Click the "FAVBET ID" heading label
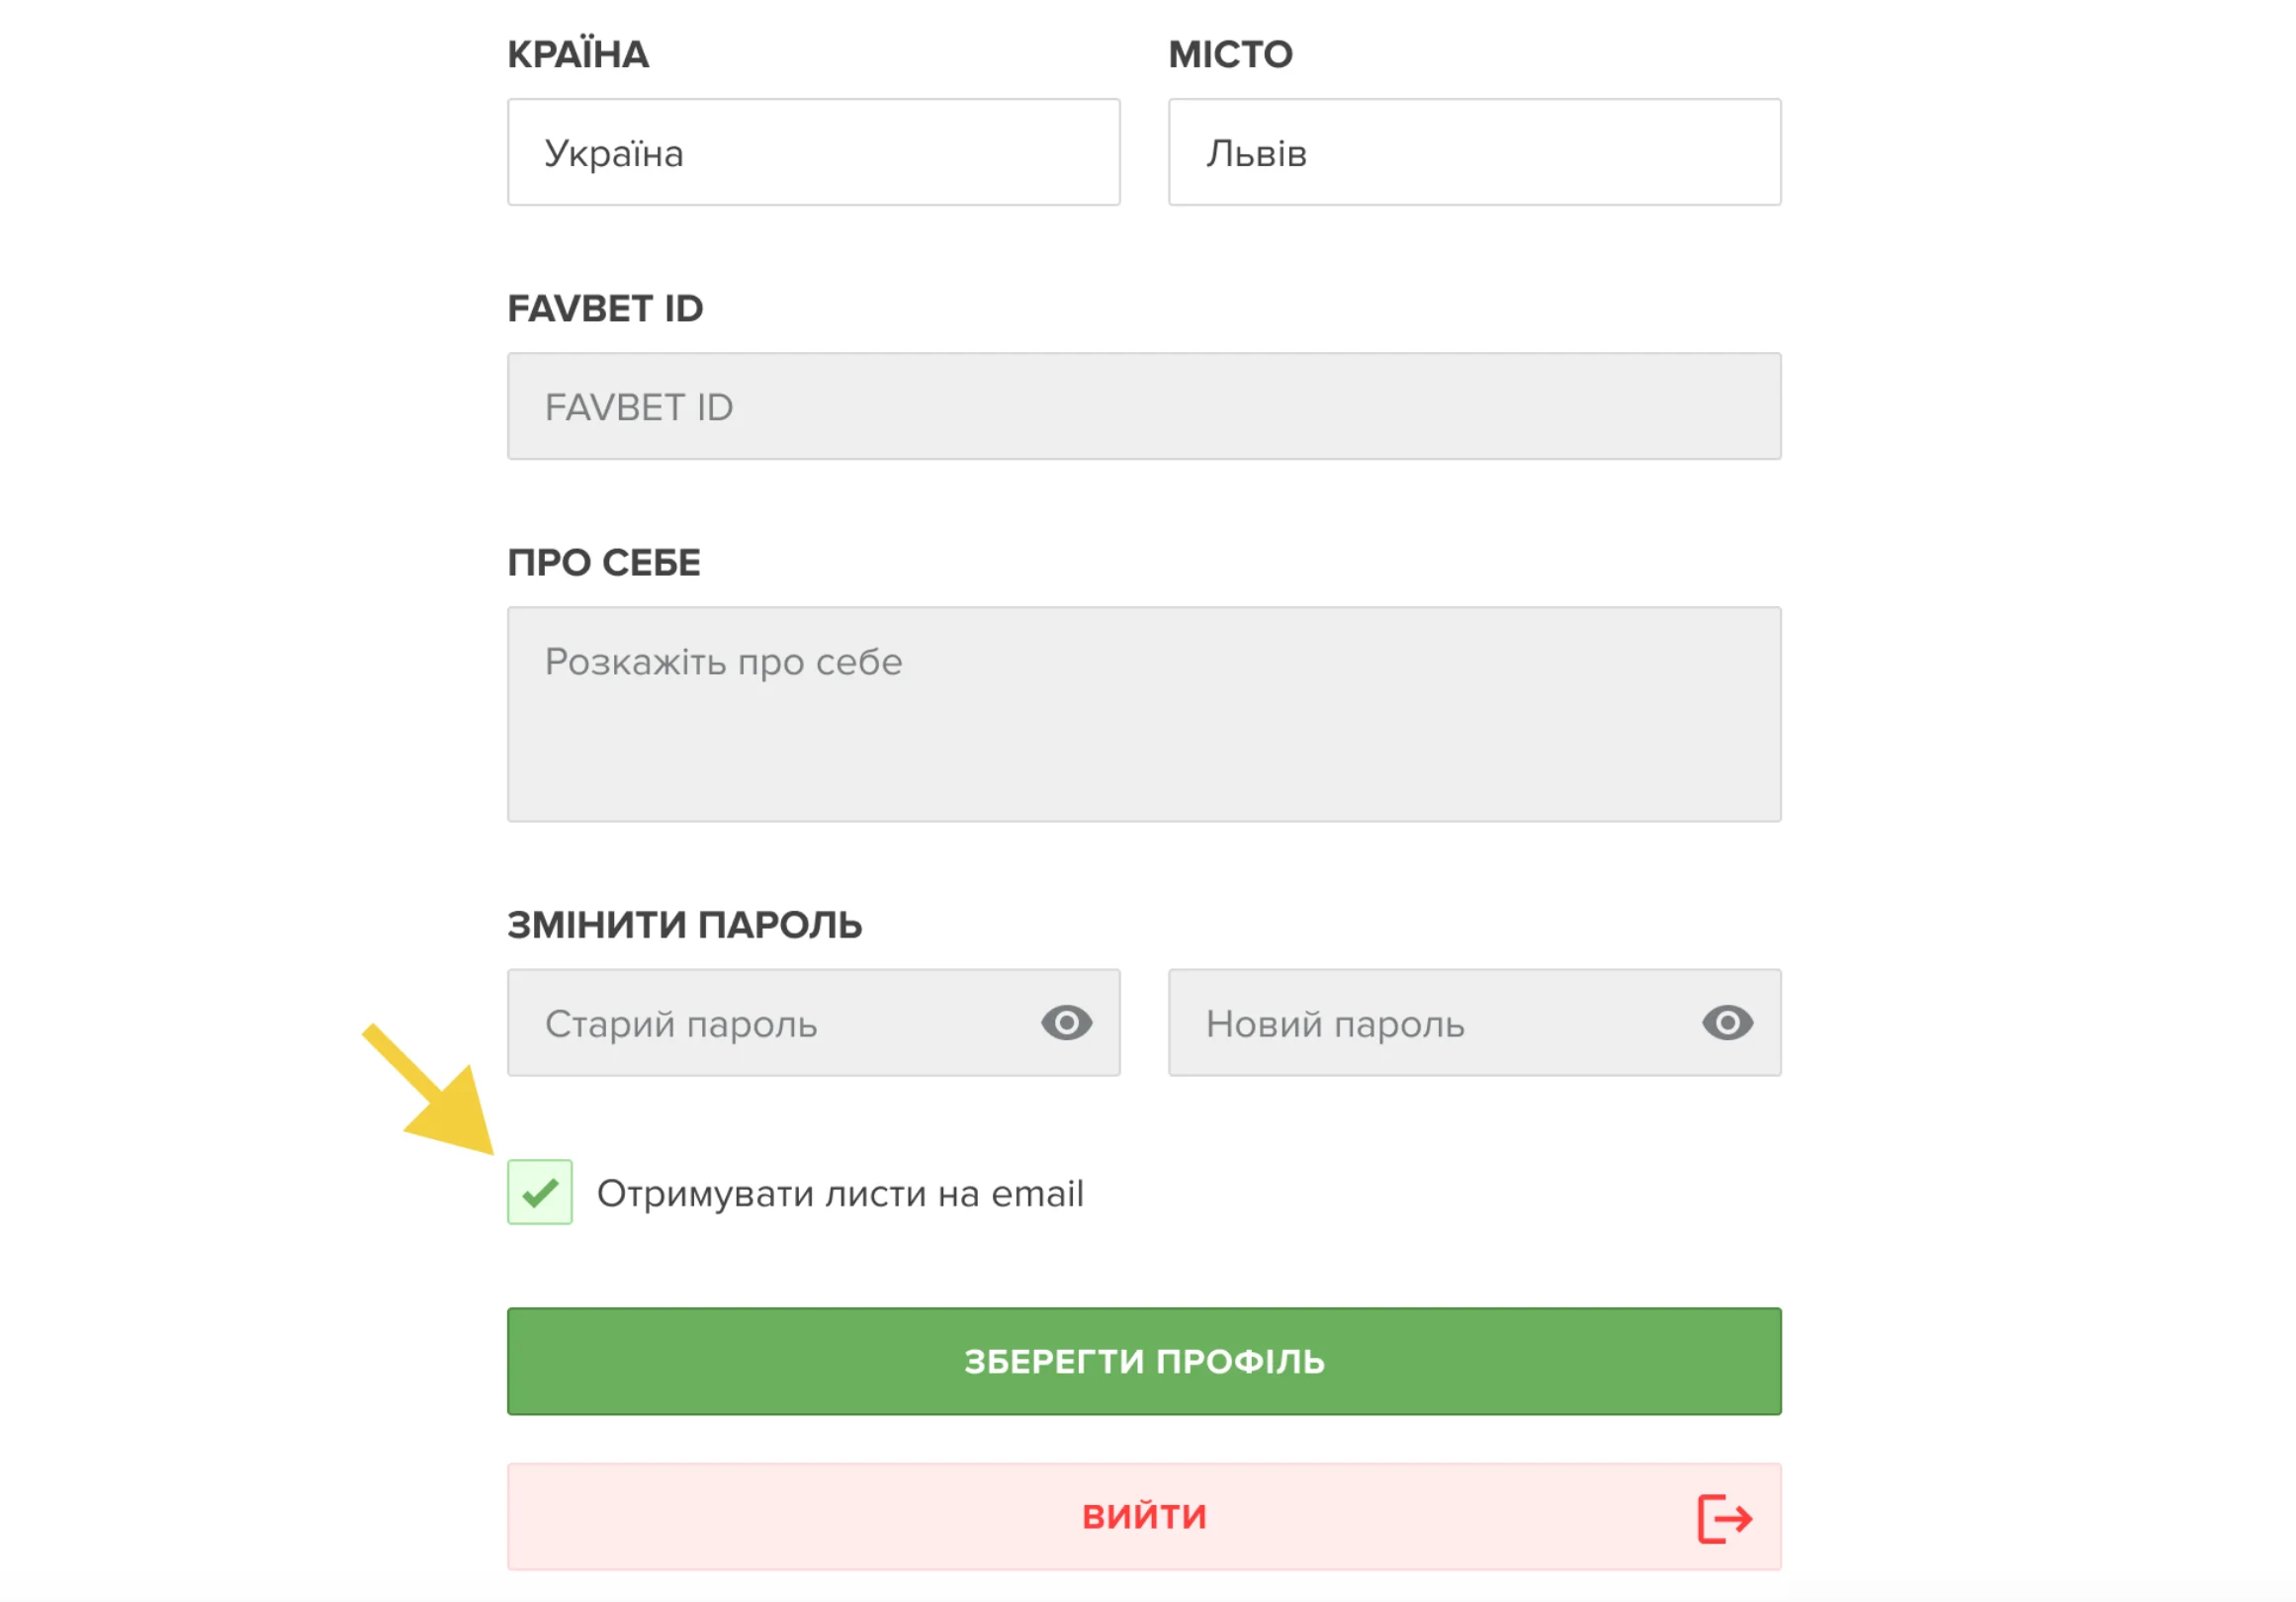Image resolution: width=2296 pixels, height=1602 pixels. (x=605, y=309)
